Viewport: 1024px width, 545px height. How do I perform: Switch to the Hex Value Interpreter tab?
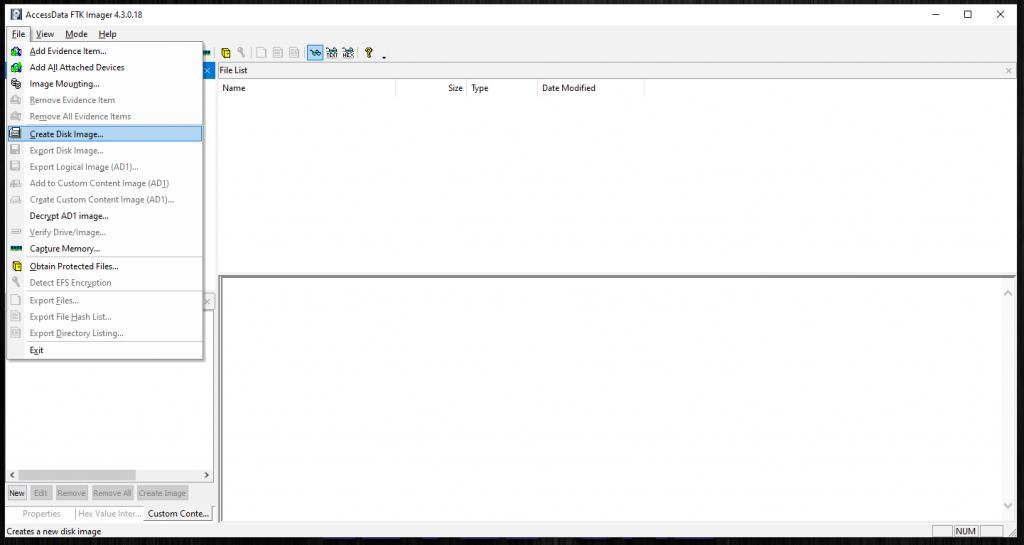coord(110,514)
